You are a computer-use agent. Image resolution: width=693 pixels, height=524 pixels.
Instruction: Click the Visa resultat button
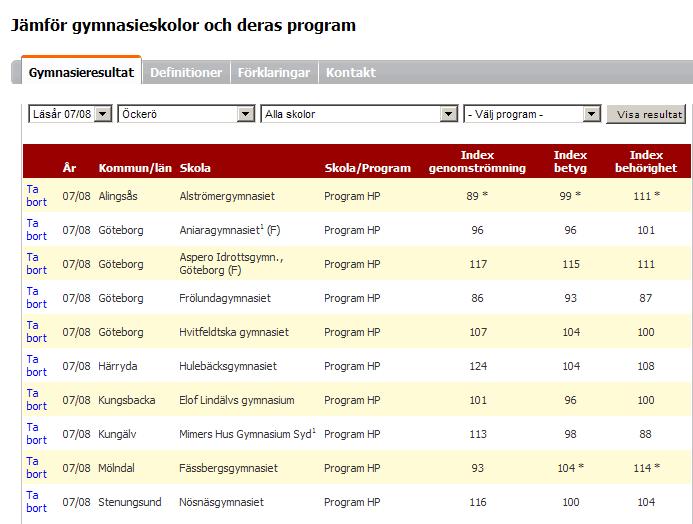click(646, 114)
